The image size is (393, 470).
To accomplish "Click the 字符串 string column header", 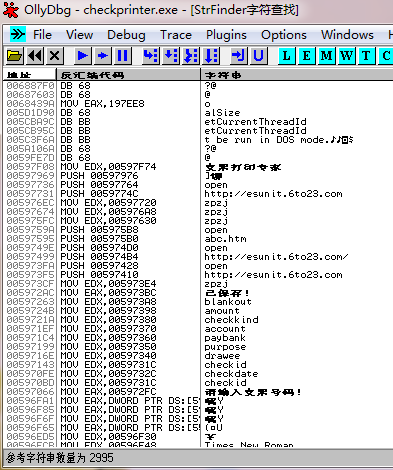I will click(297, 75).
